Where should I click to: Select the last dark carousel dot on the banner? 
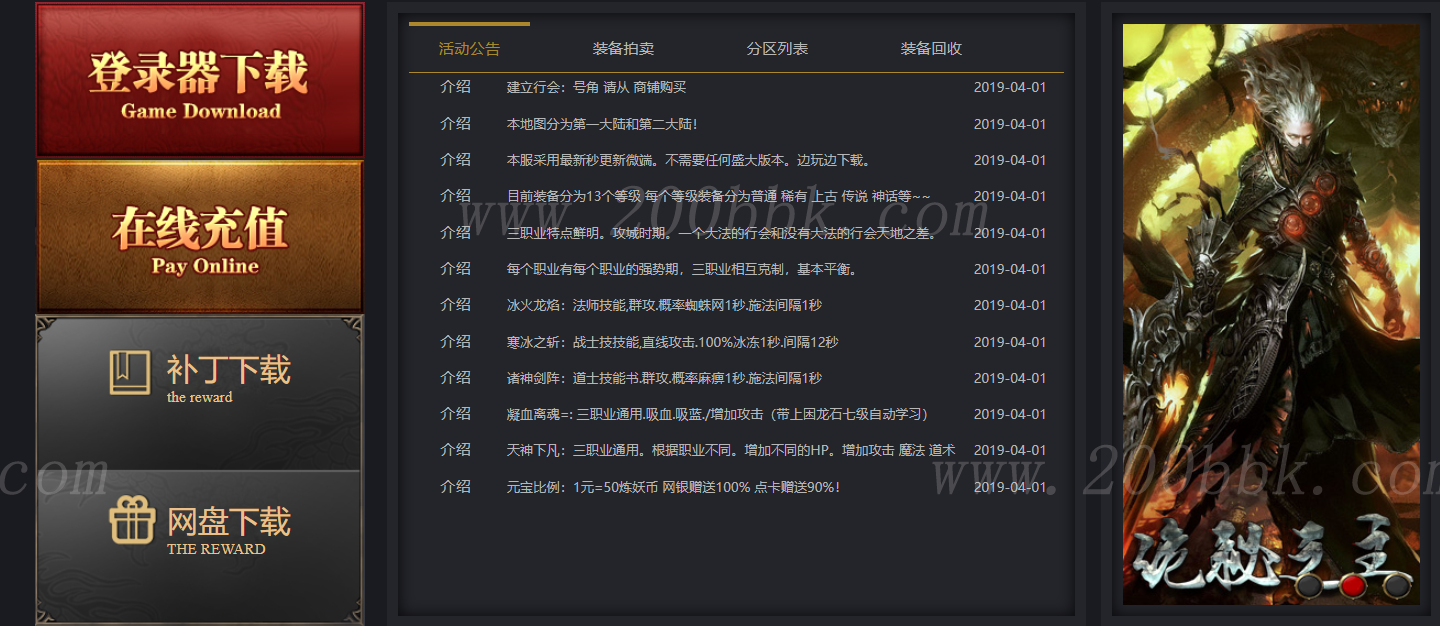pos(1396,587)
